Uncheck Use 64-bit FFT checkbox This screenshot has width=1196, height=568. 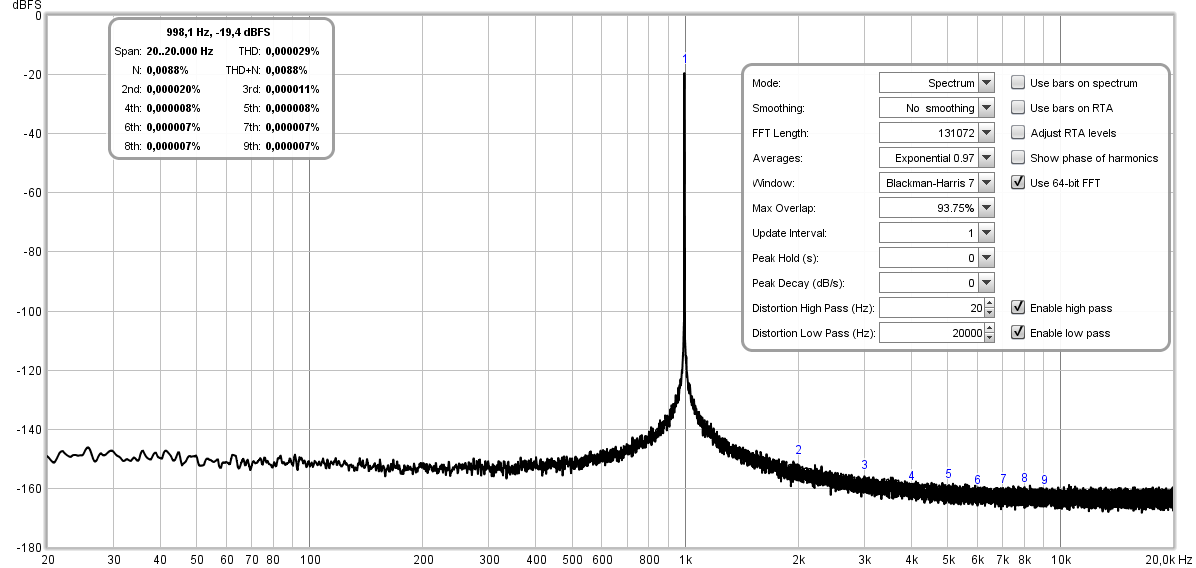1018,183
